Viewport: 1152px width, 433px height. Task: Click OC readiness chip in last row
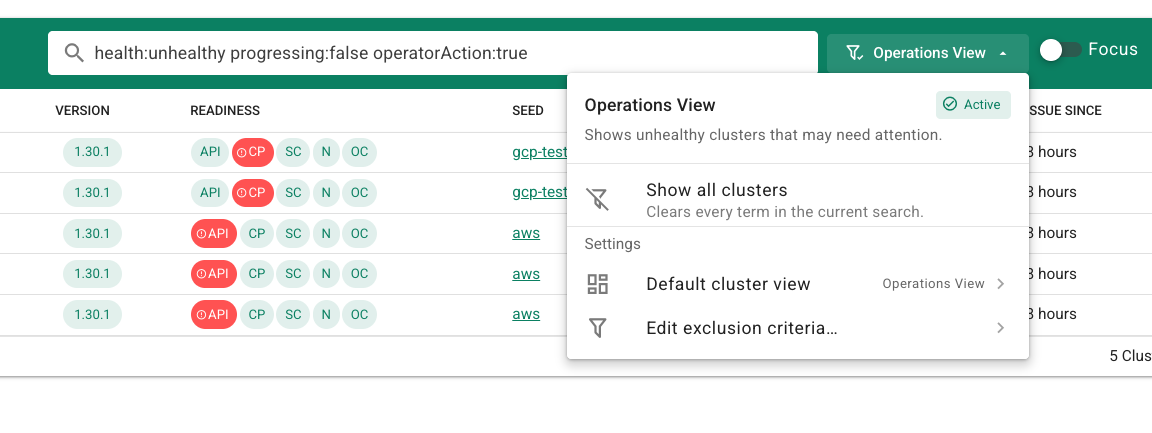(359, 314)
